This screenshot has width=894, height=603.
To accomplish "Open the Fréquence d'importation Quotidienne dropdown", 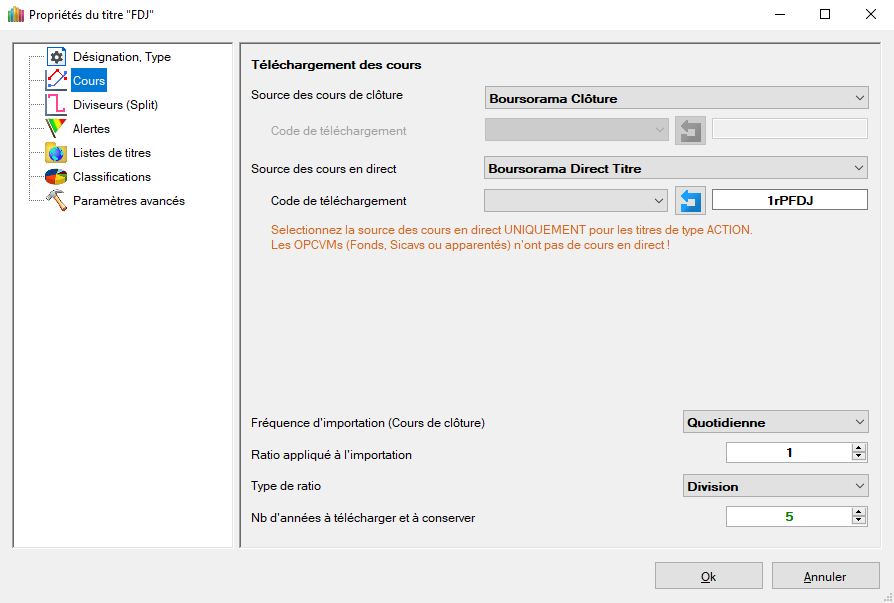I will (775, 422).
